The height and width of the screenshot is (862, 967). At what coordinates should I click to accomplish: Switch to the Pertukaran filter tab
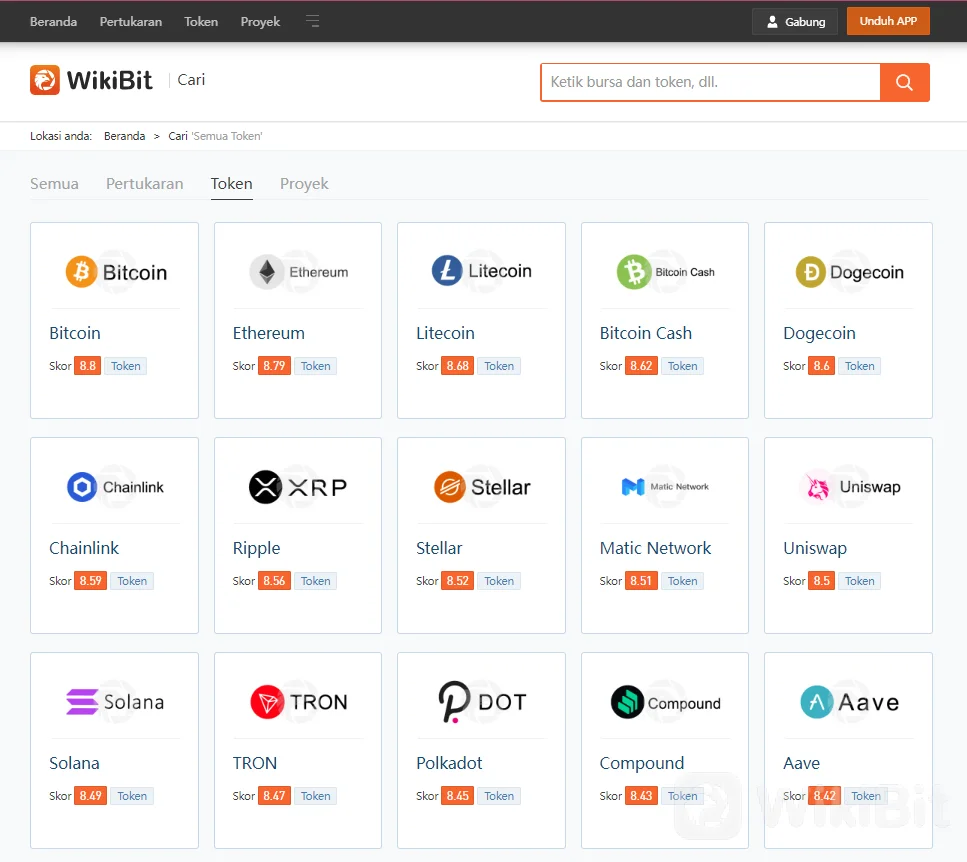coord(144,184)
